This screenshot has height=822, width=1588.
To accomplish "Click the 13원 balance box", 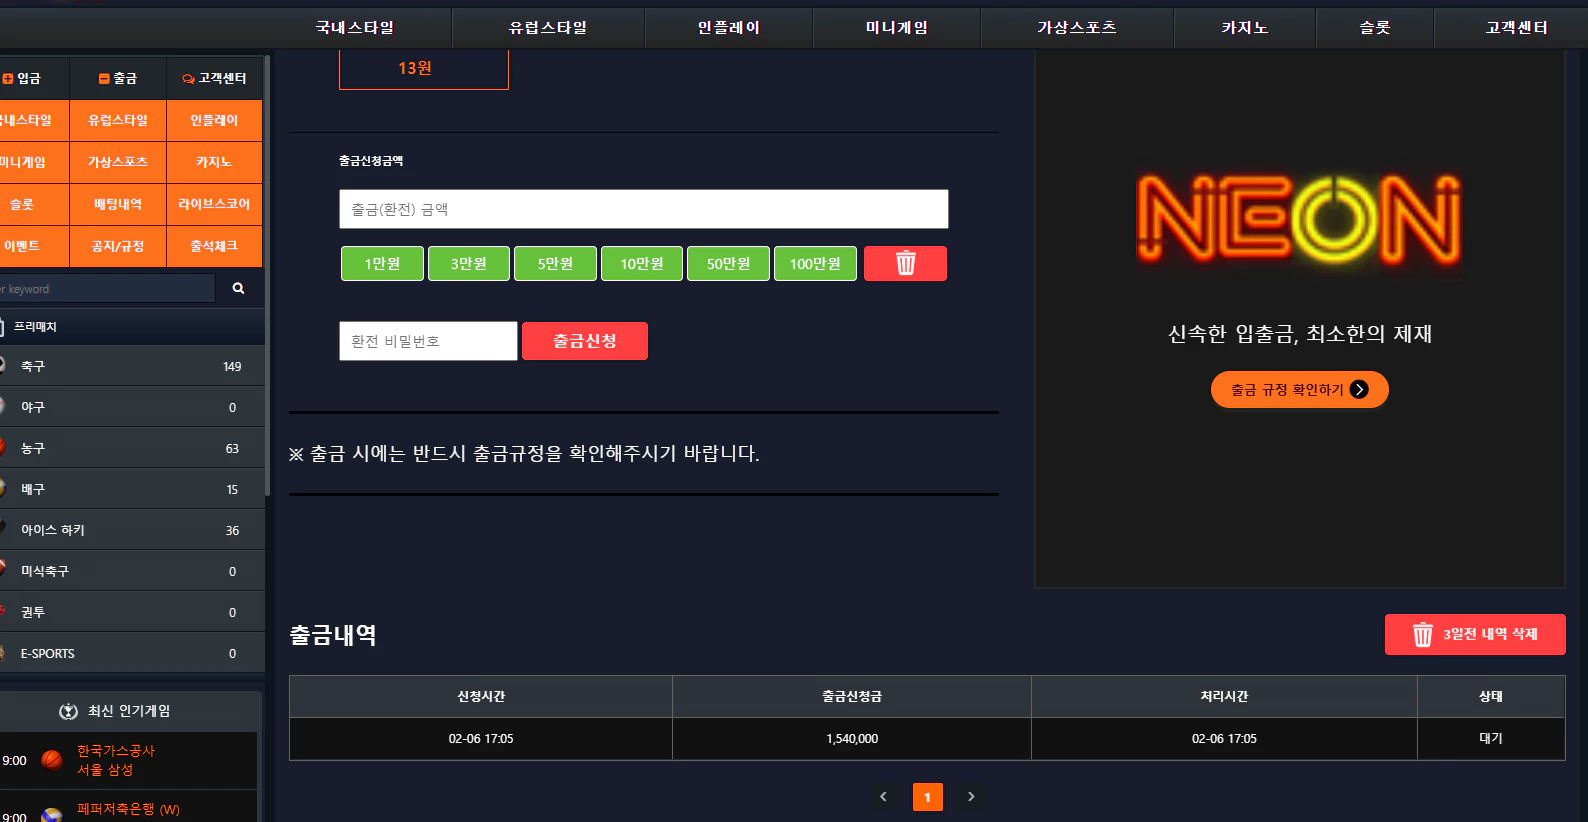I will point(424,69).
